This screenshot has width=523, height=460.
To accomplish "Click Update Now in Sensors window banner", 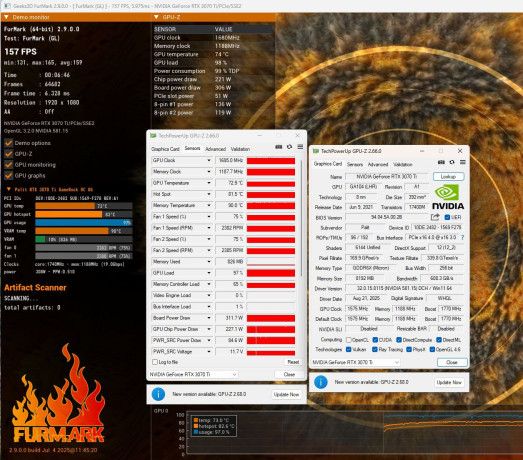I will [286, 394].
